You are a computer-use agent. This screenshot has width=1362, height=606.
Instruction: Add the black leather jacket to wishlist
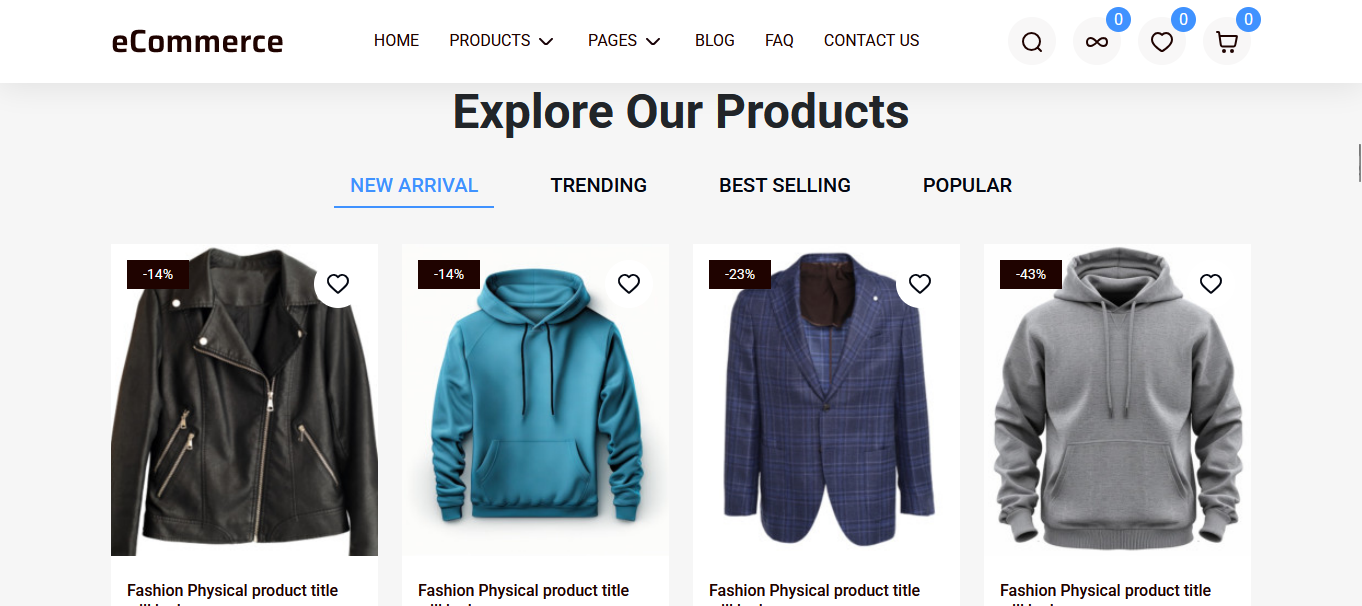338,283
